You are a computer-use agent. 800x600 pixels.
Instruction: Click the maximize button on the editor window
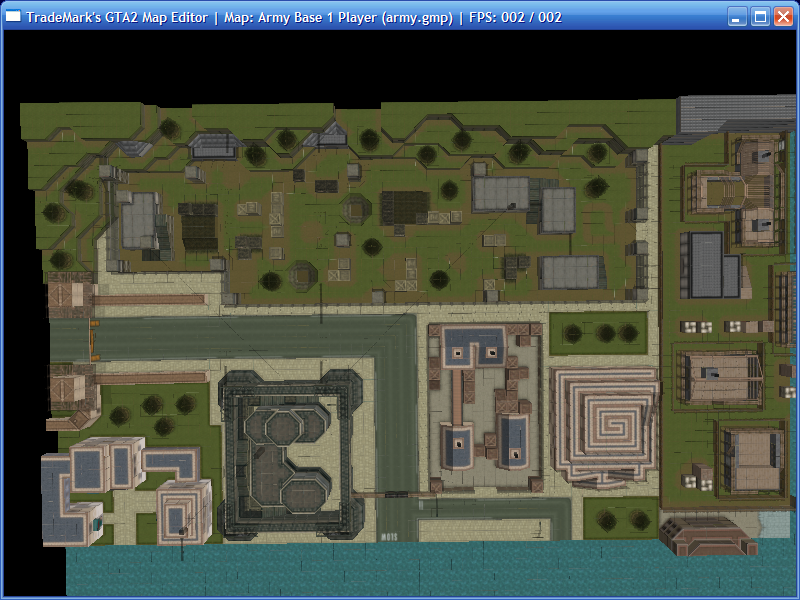(x=760, y=17)
